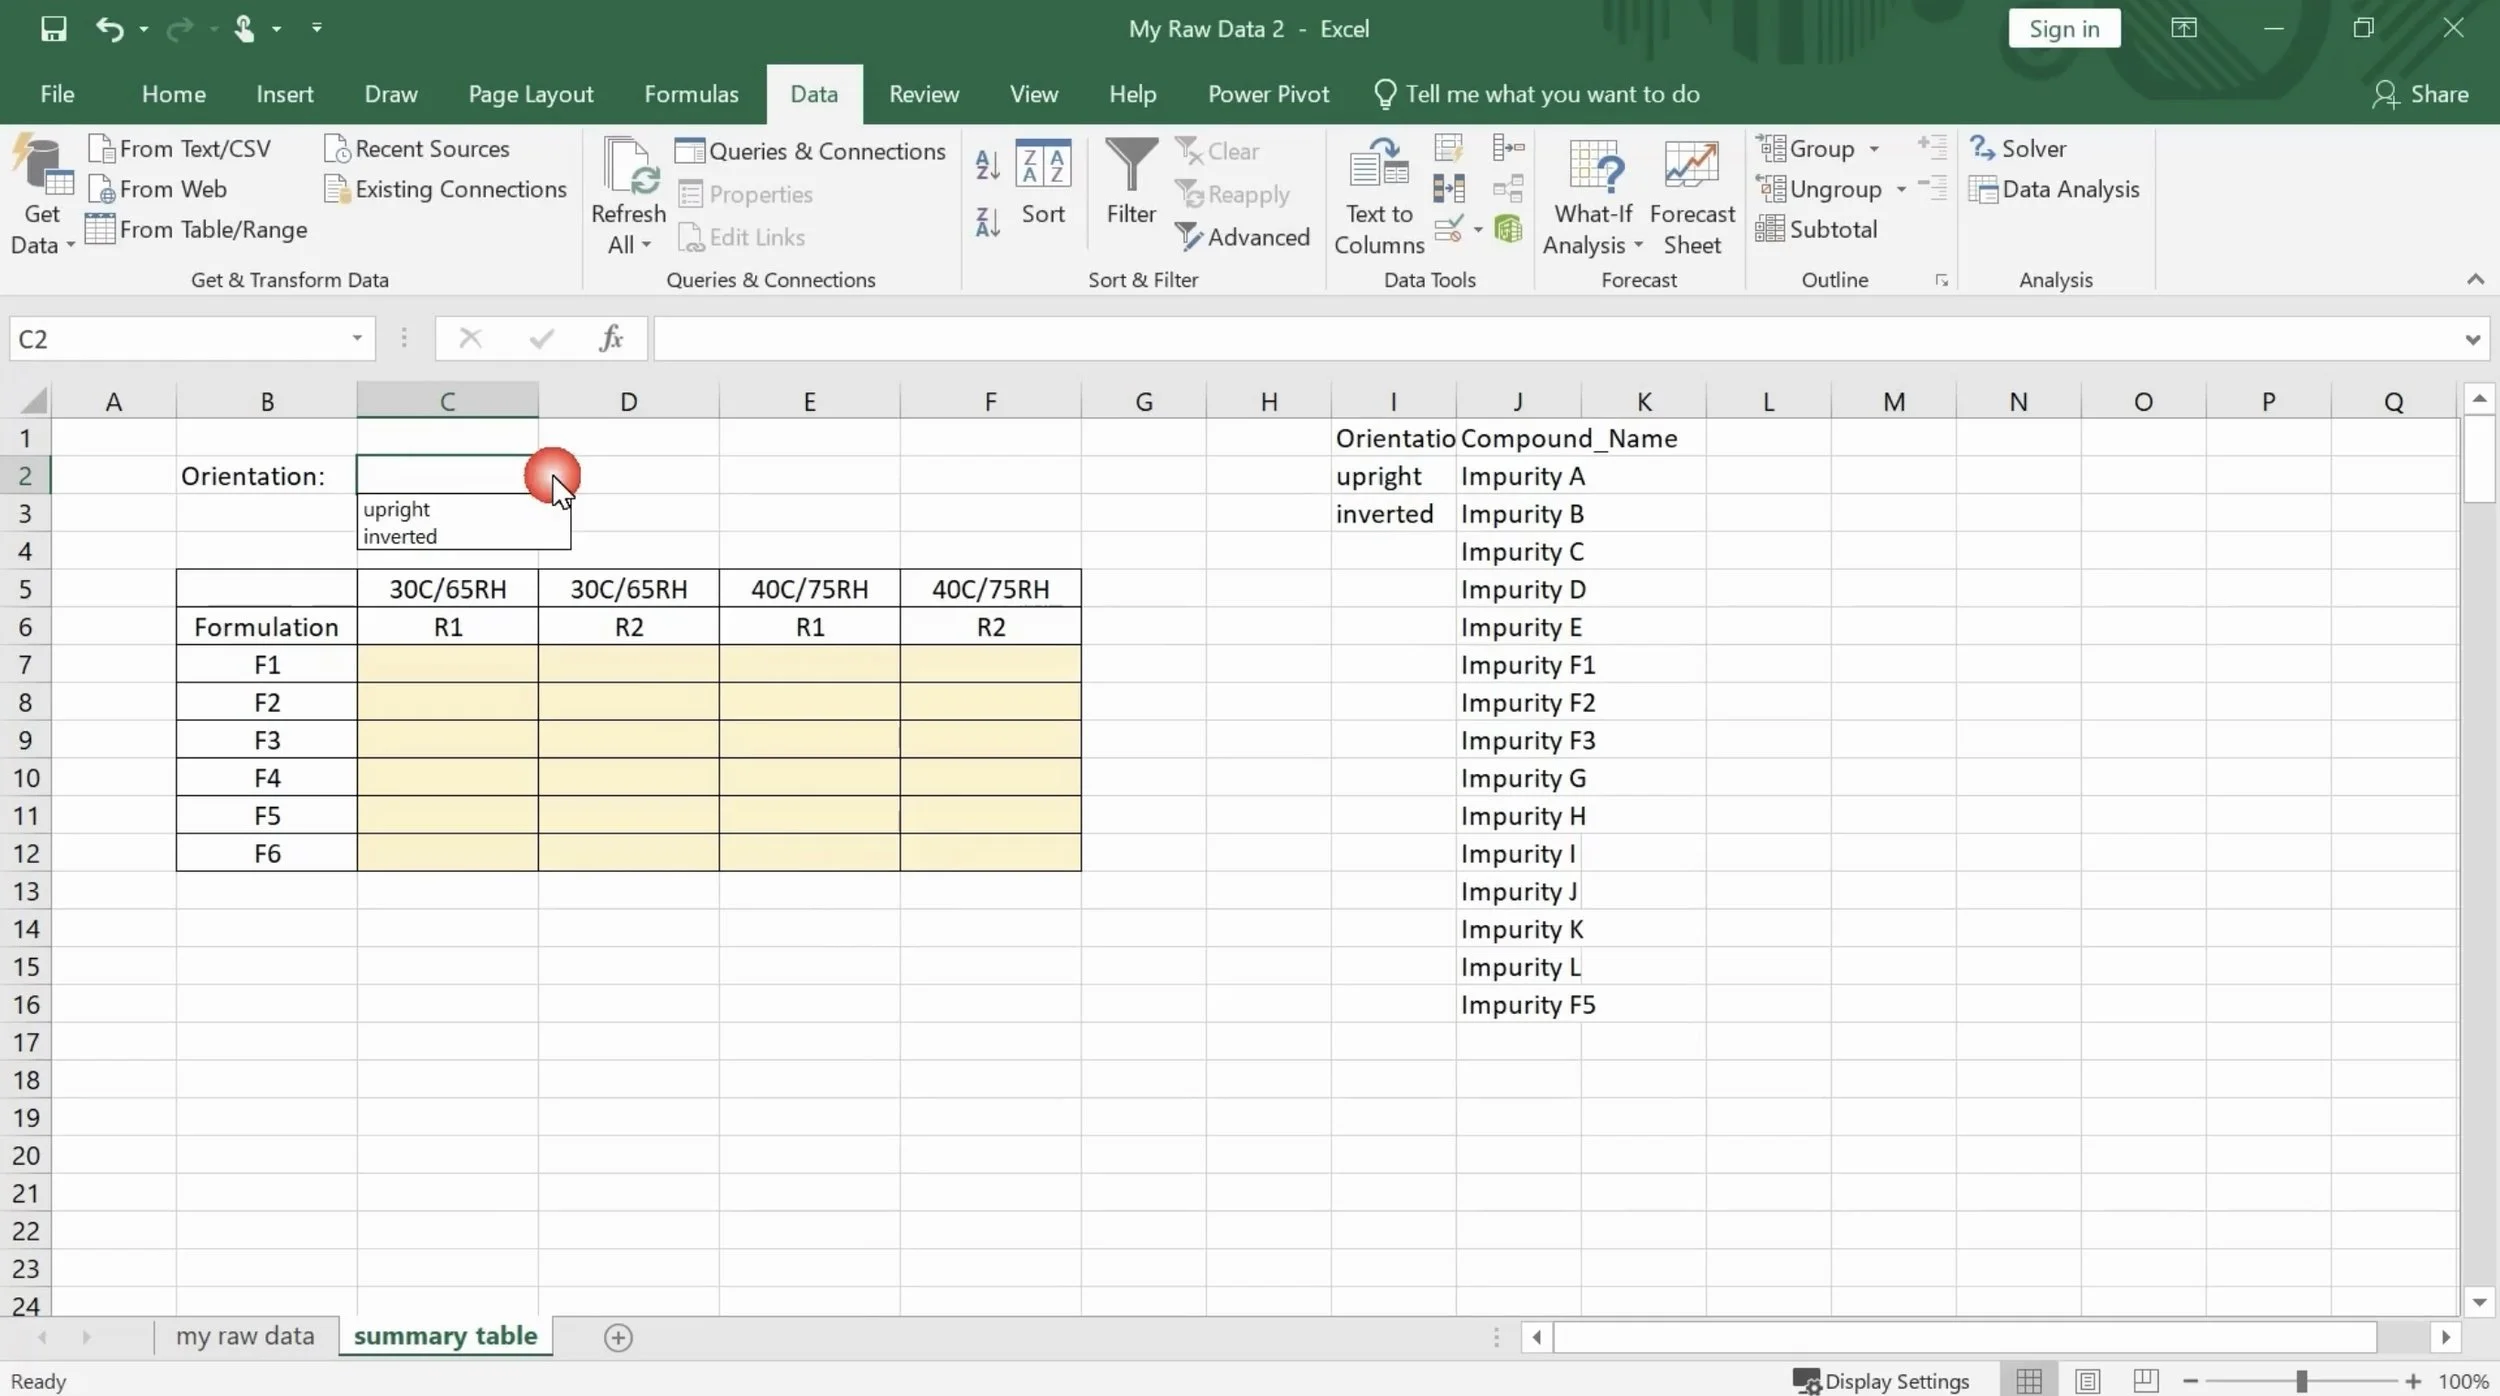Open From Text/CSV import

180,149
